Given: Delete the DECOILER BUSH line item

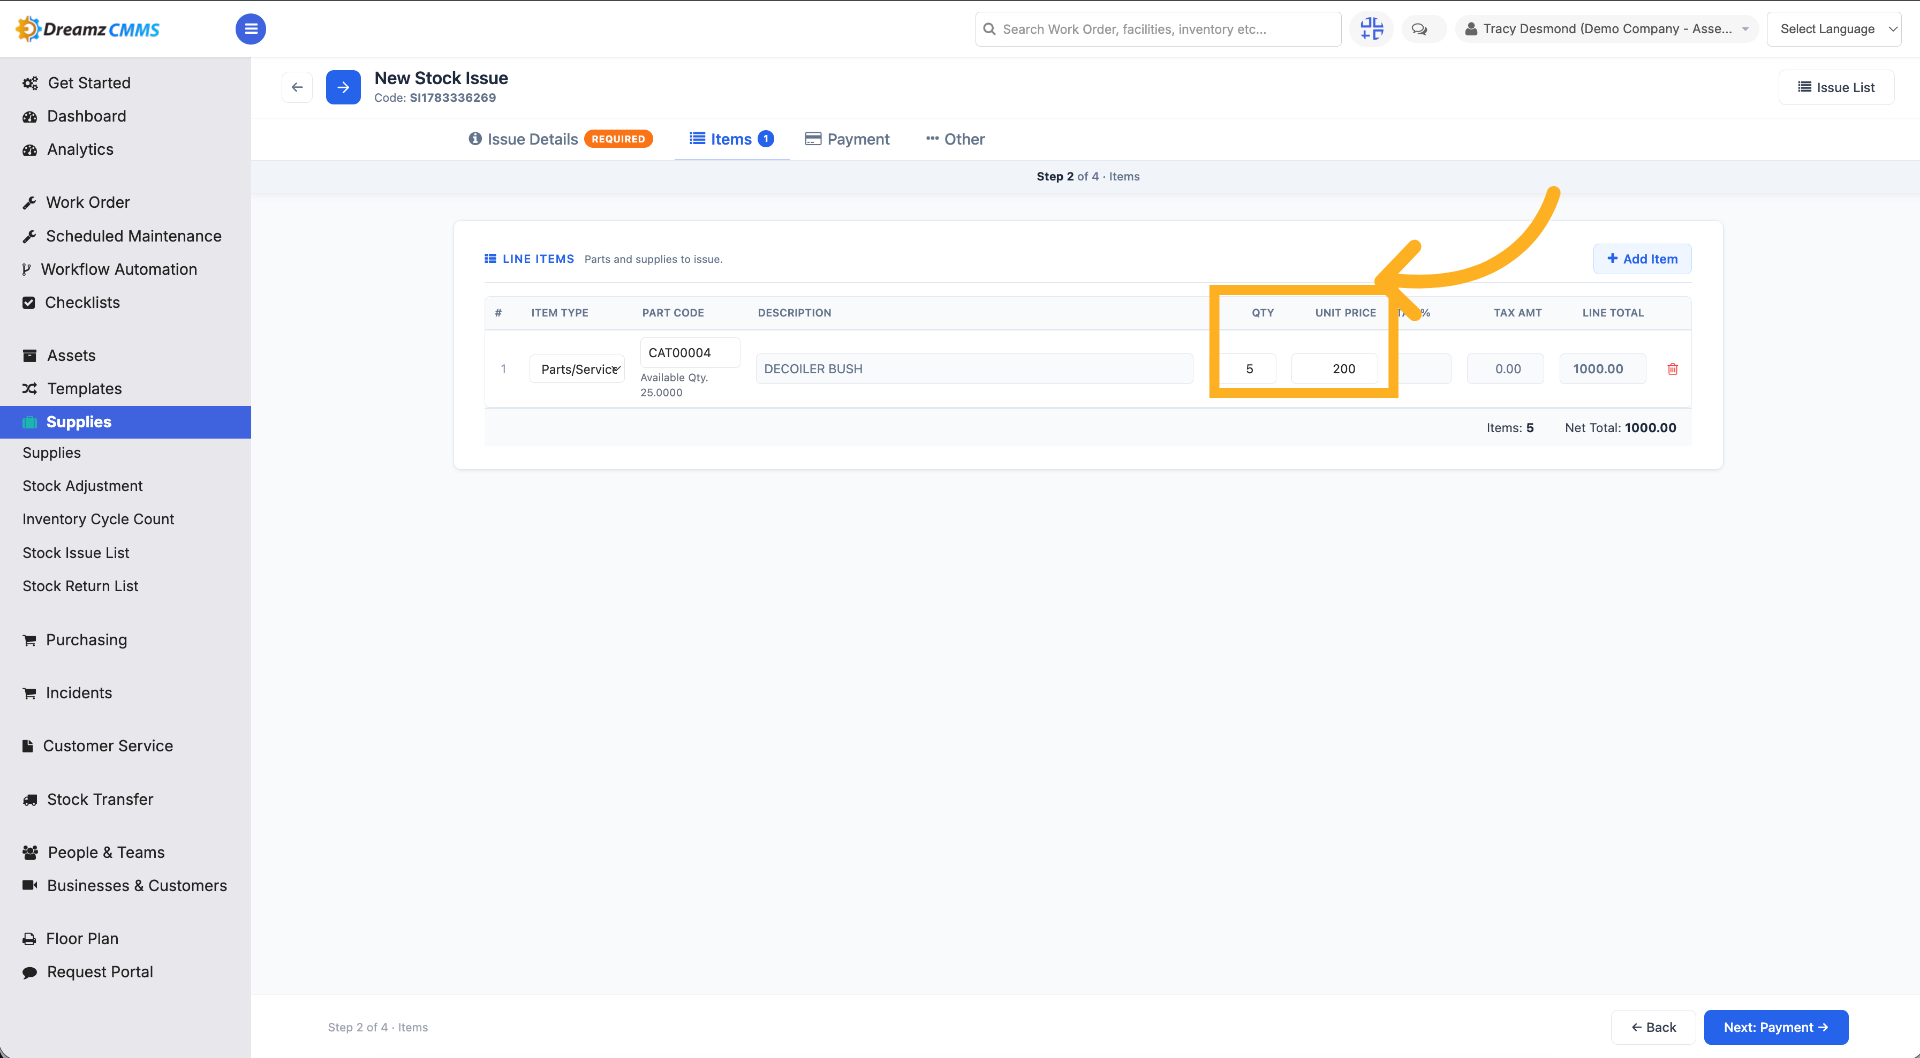Looking at the screenshot, I should (1673, 369).
